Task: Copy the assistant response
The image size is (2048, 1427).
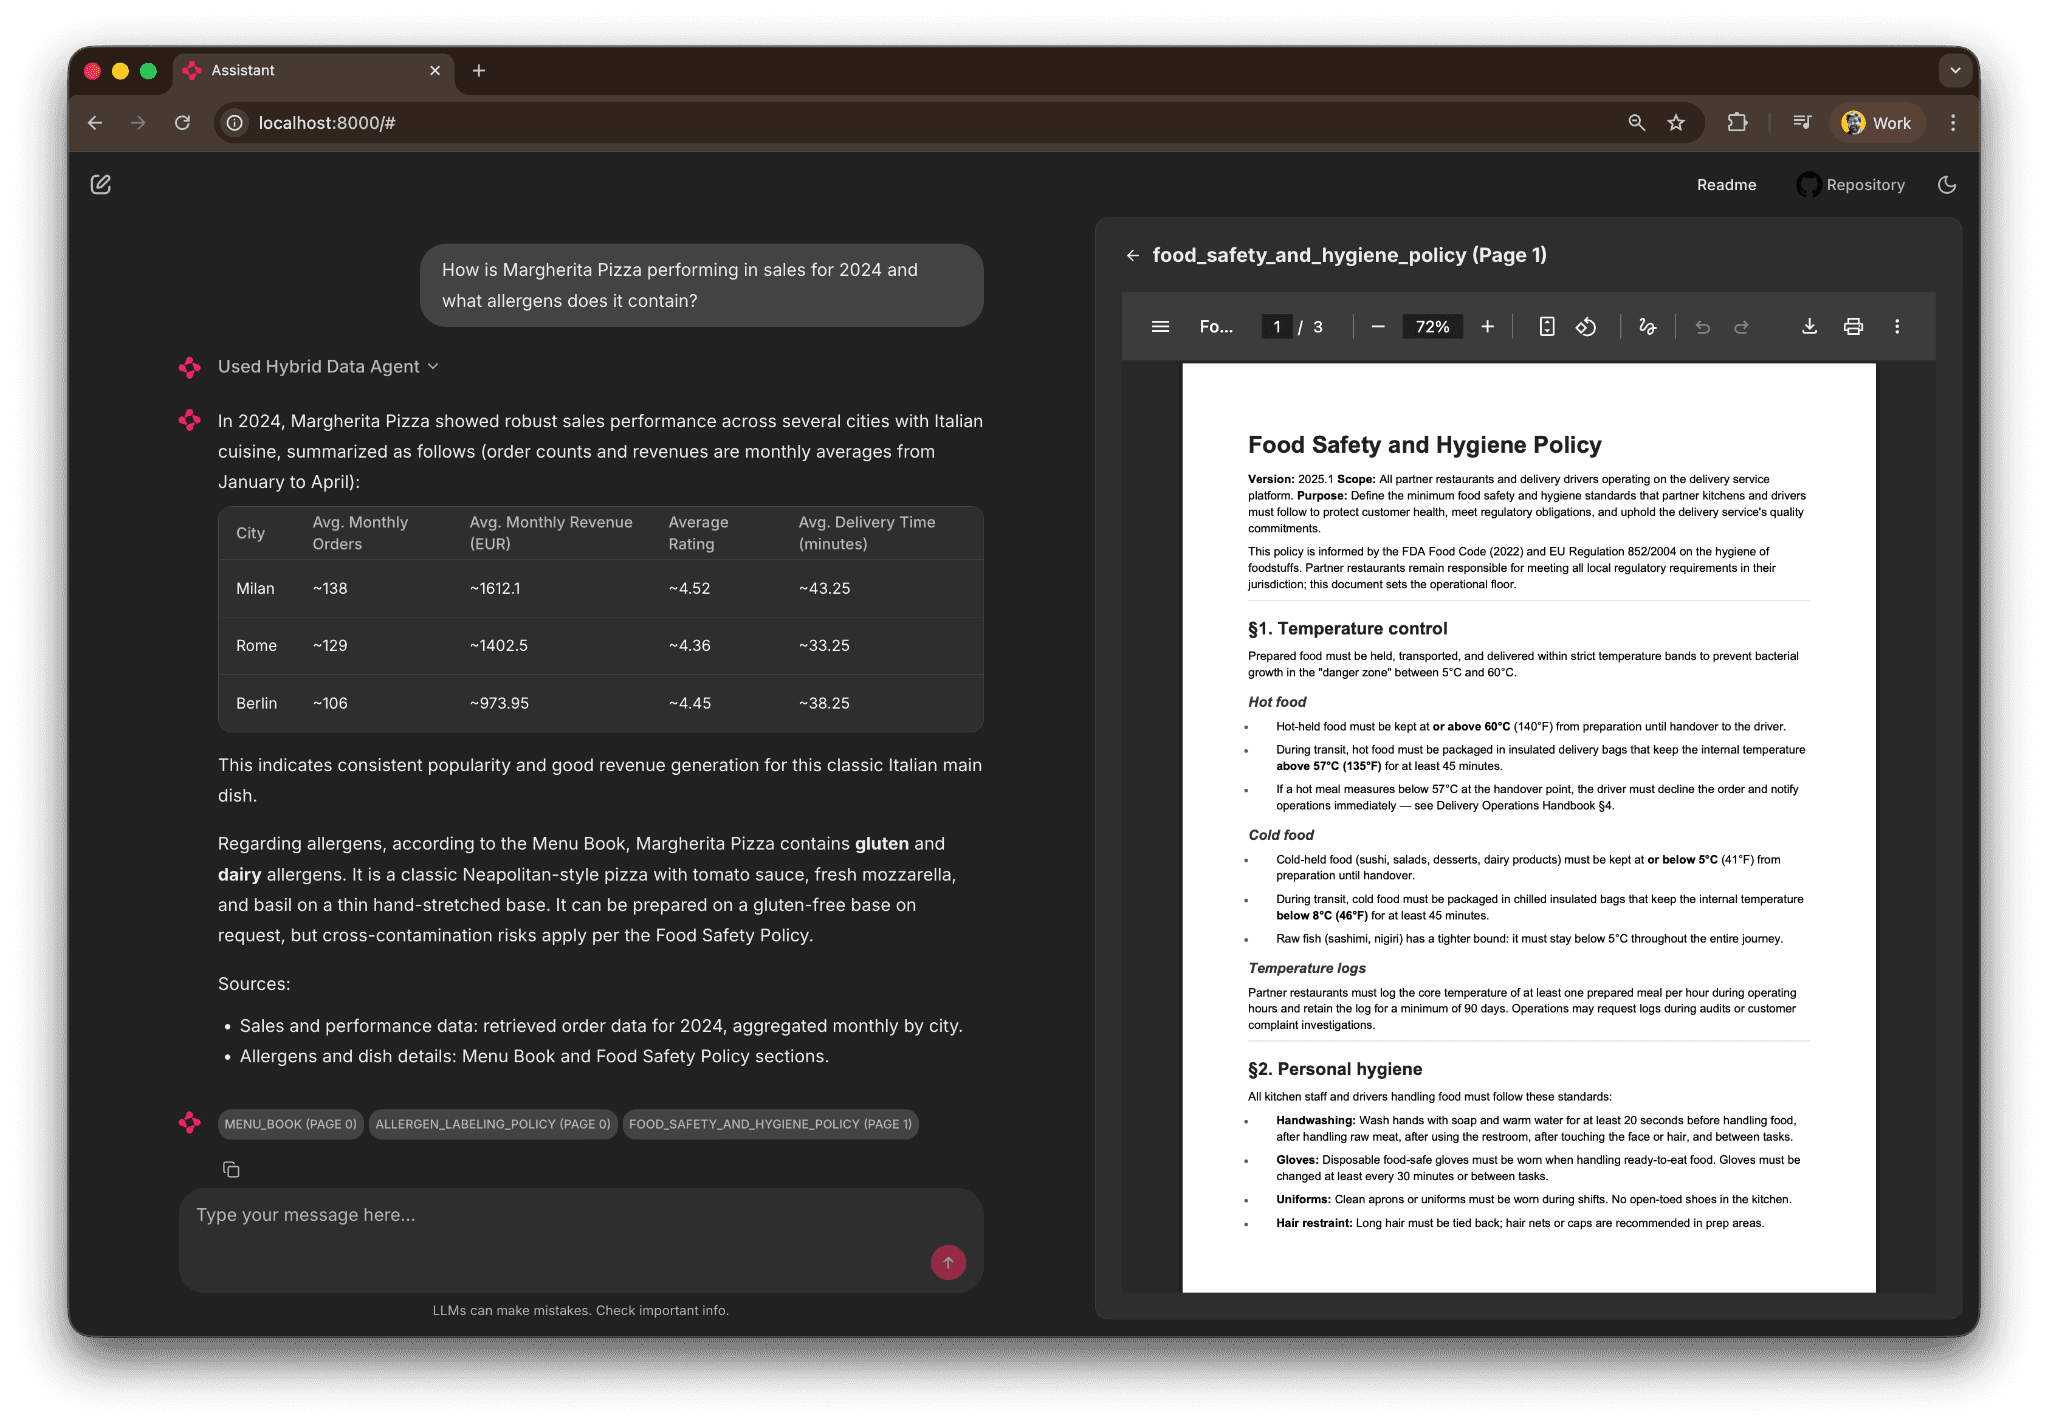Action: [x=231, y=1169]
